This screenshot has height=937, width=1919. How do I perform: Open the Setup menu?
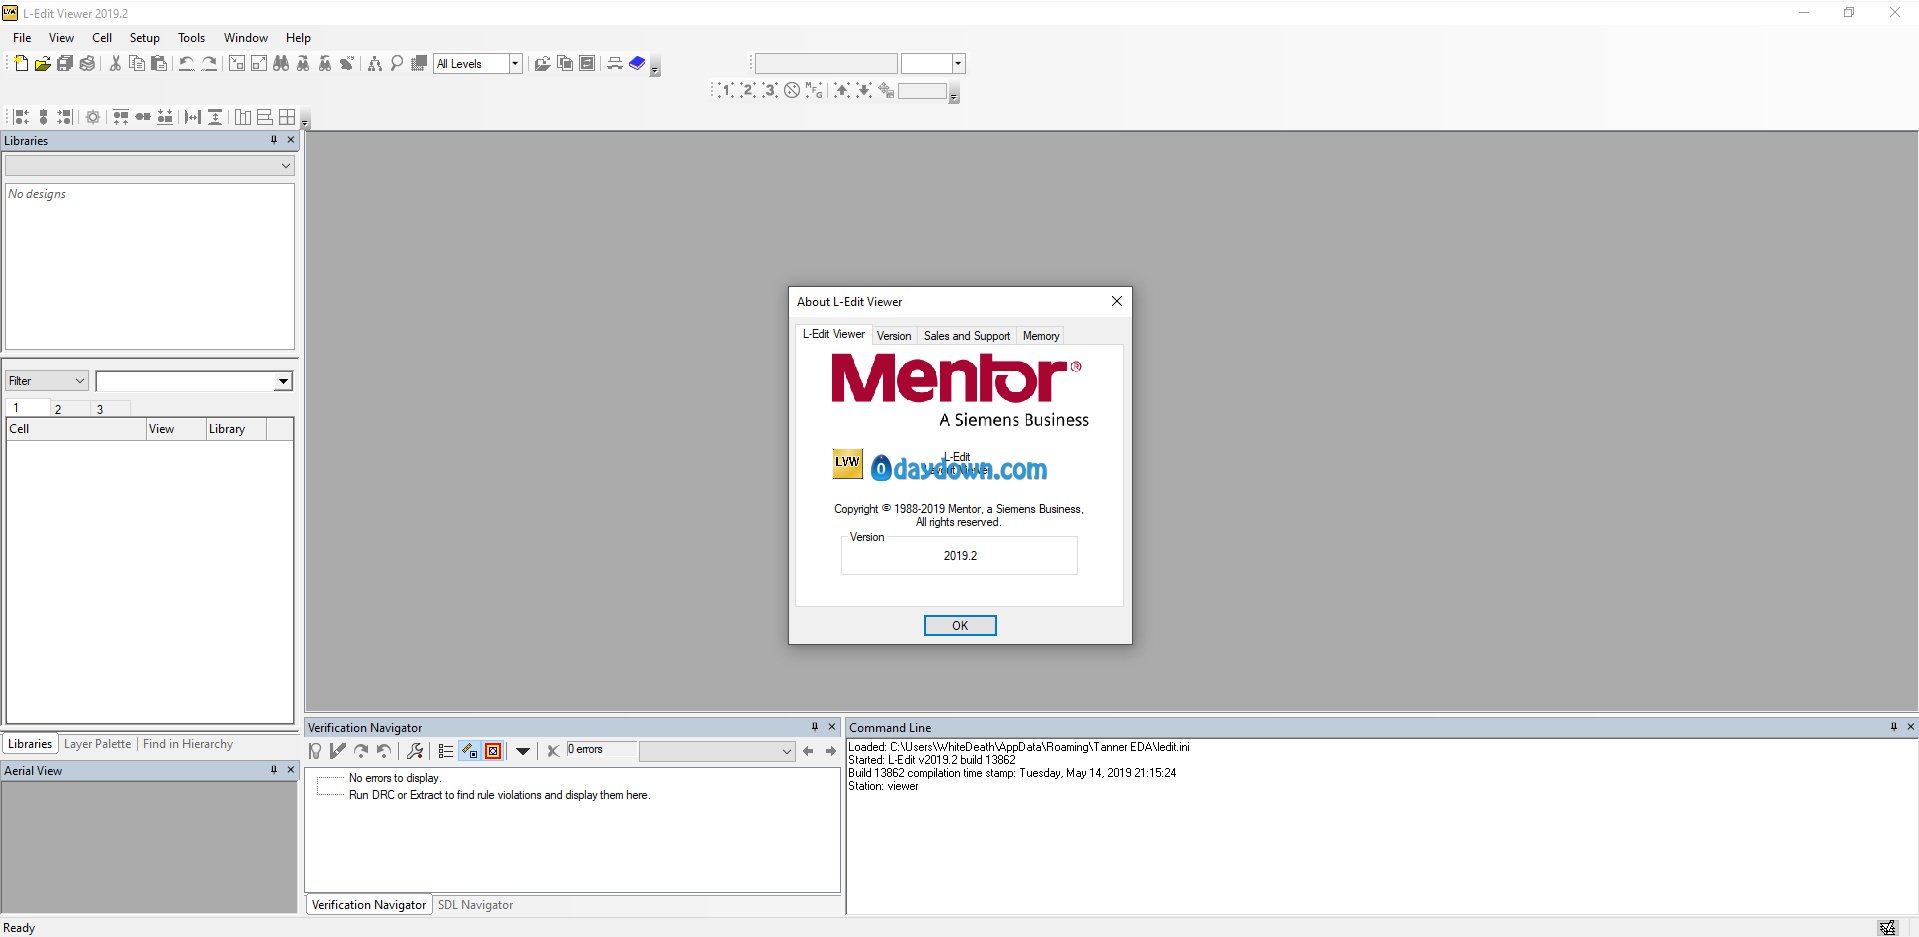[x=145, y=38]
